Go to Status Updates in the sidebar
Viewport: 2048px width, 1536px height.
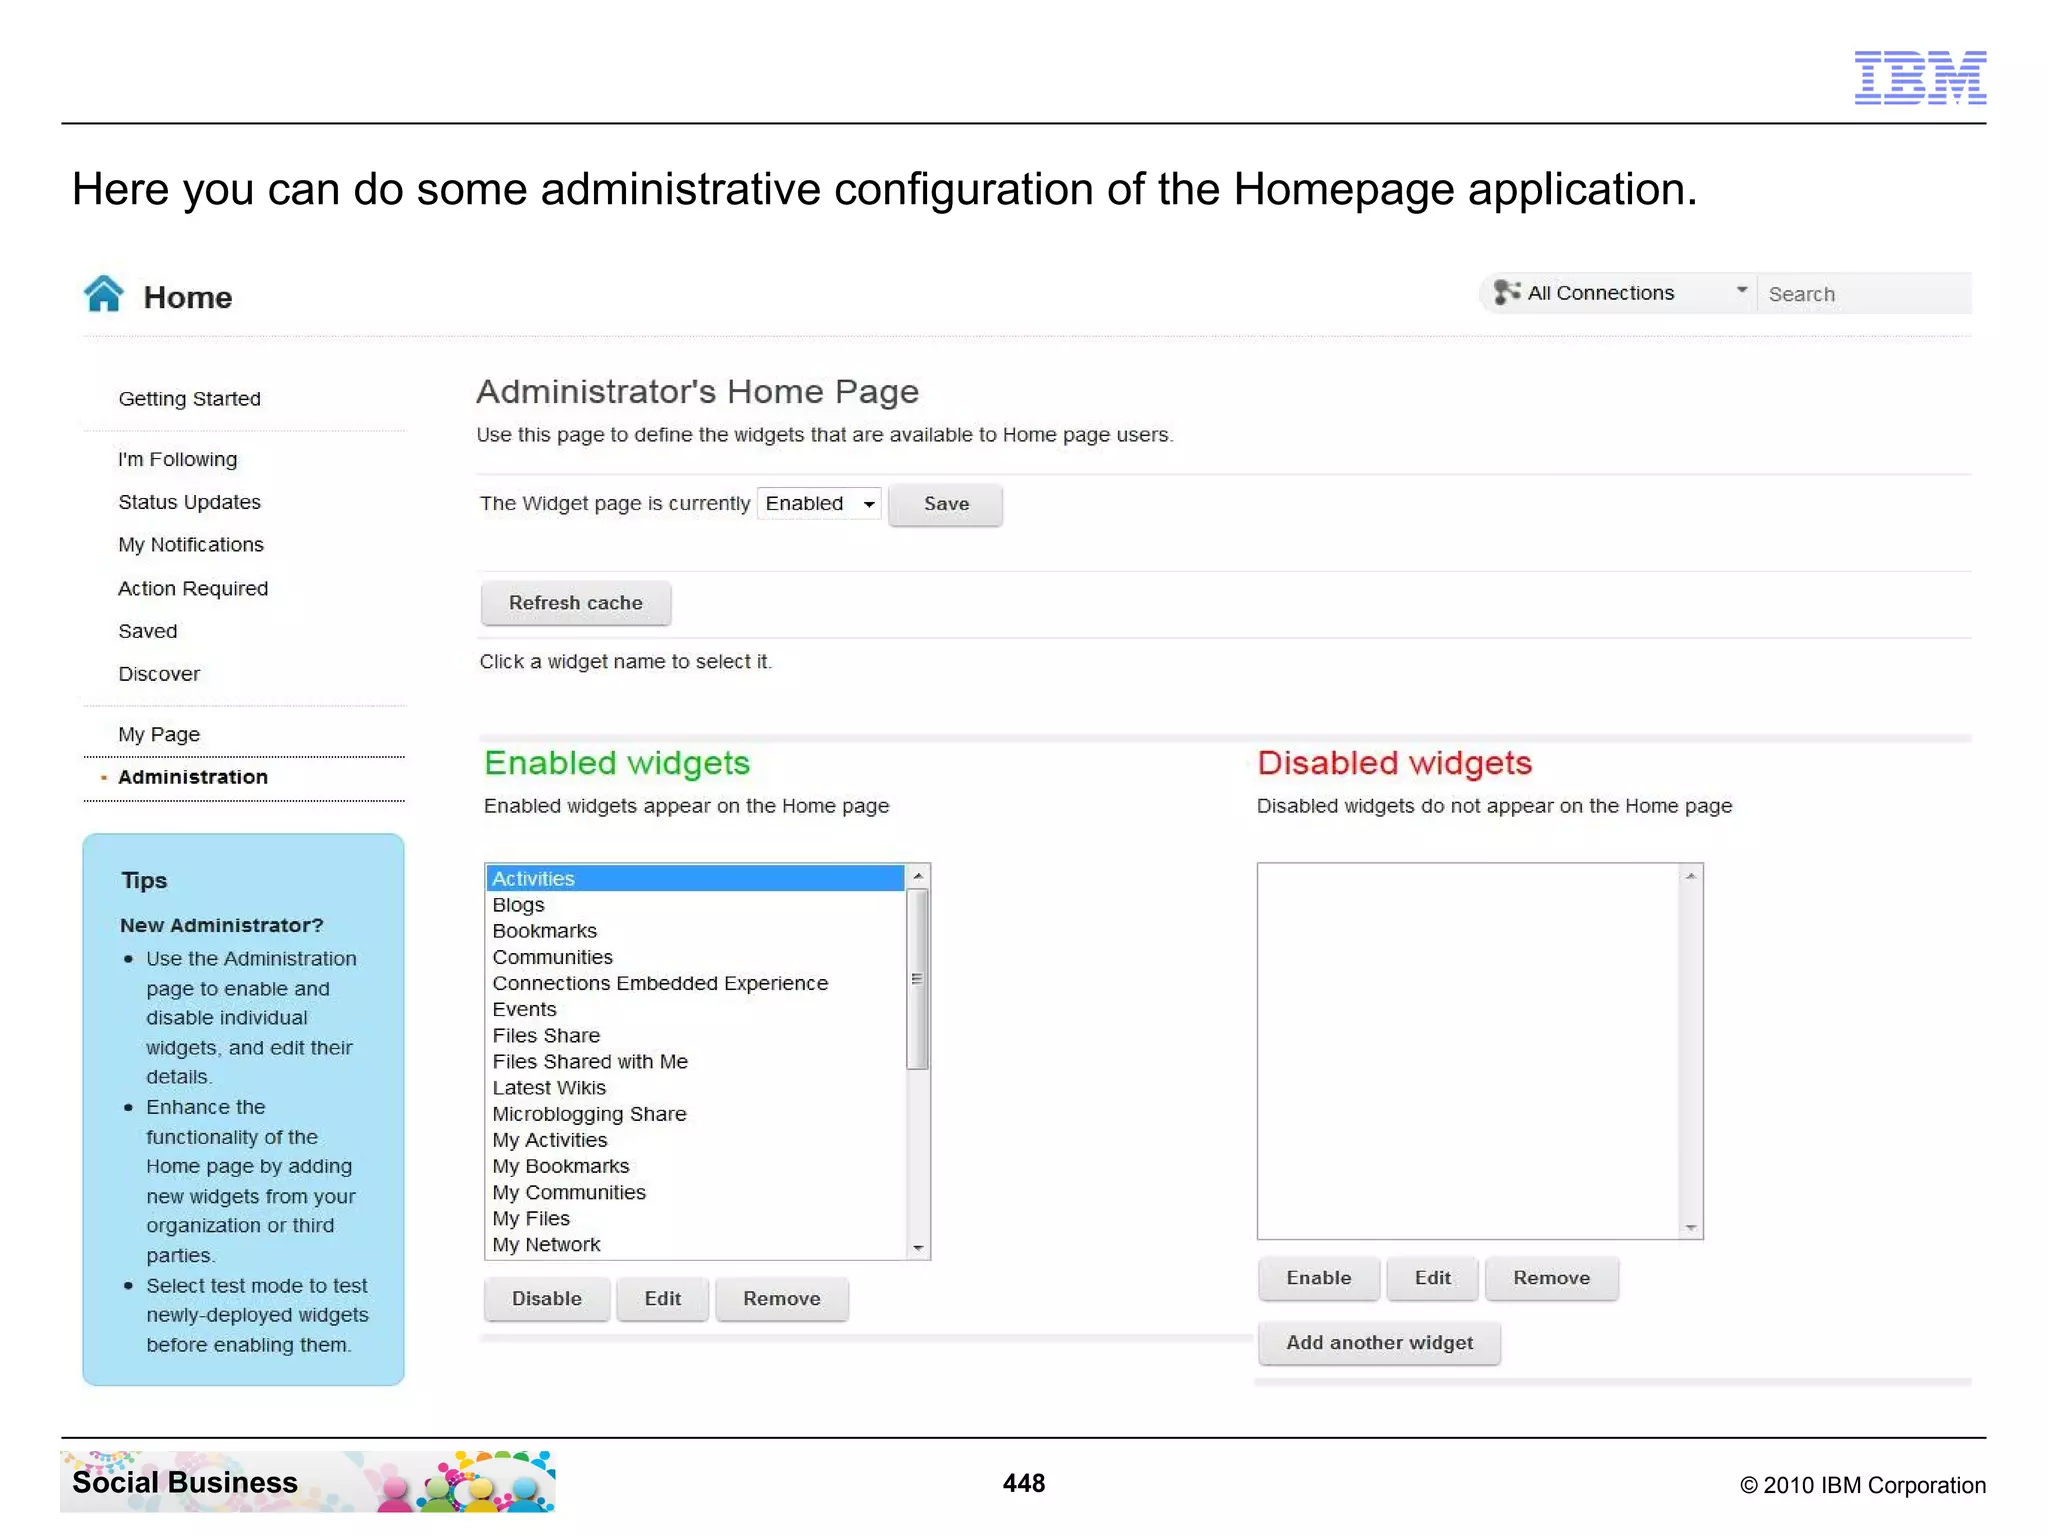point(189,502)
